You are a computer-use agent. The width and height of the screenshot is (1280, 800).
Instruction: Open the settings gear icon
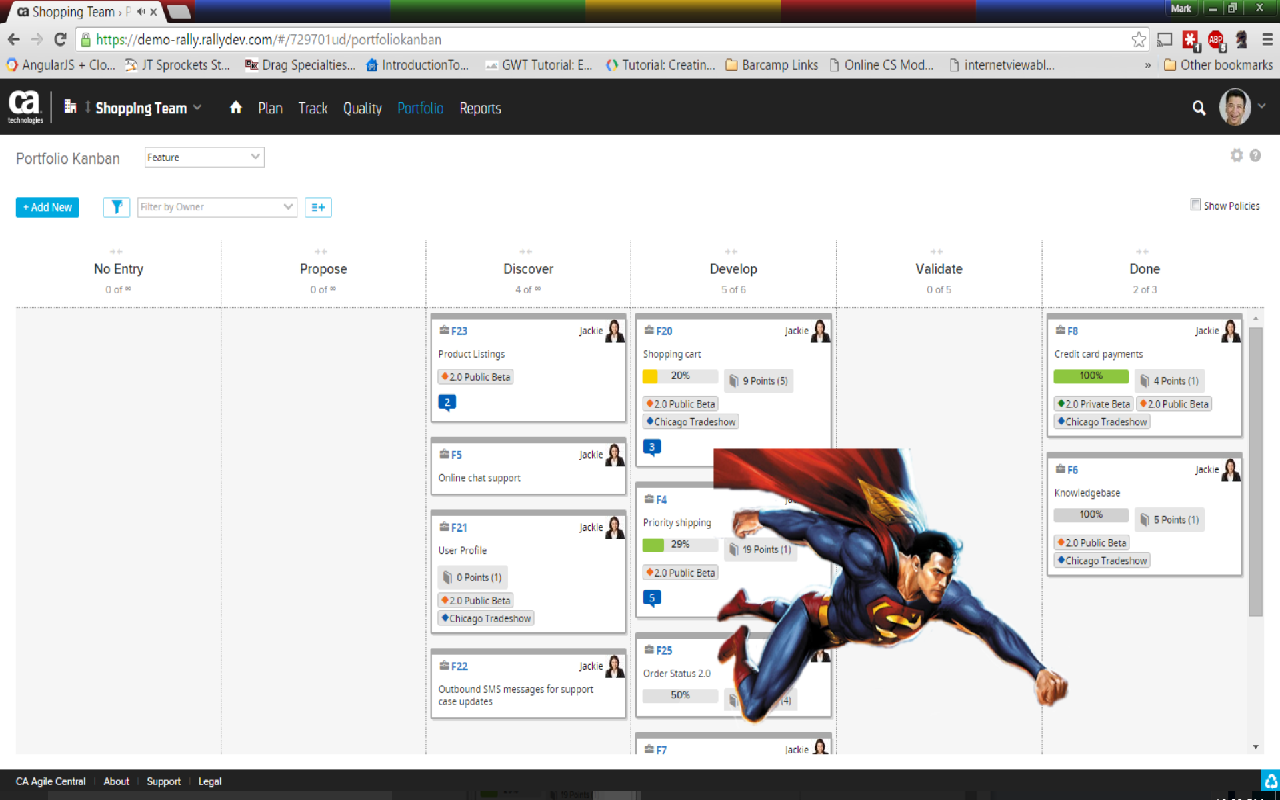1237,156
